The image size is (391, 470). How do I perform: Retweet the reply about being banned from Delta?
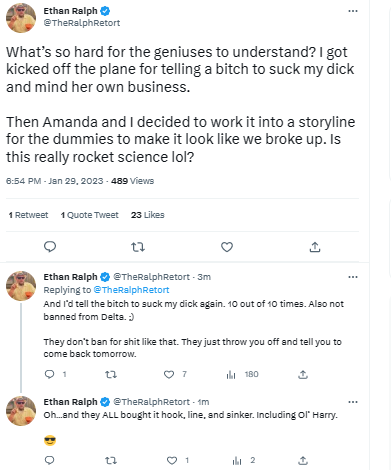point(111,375)
